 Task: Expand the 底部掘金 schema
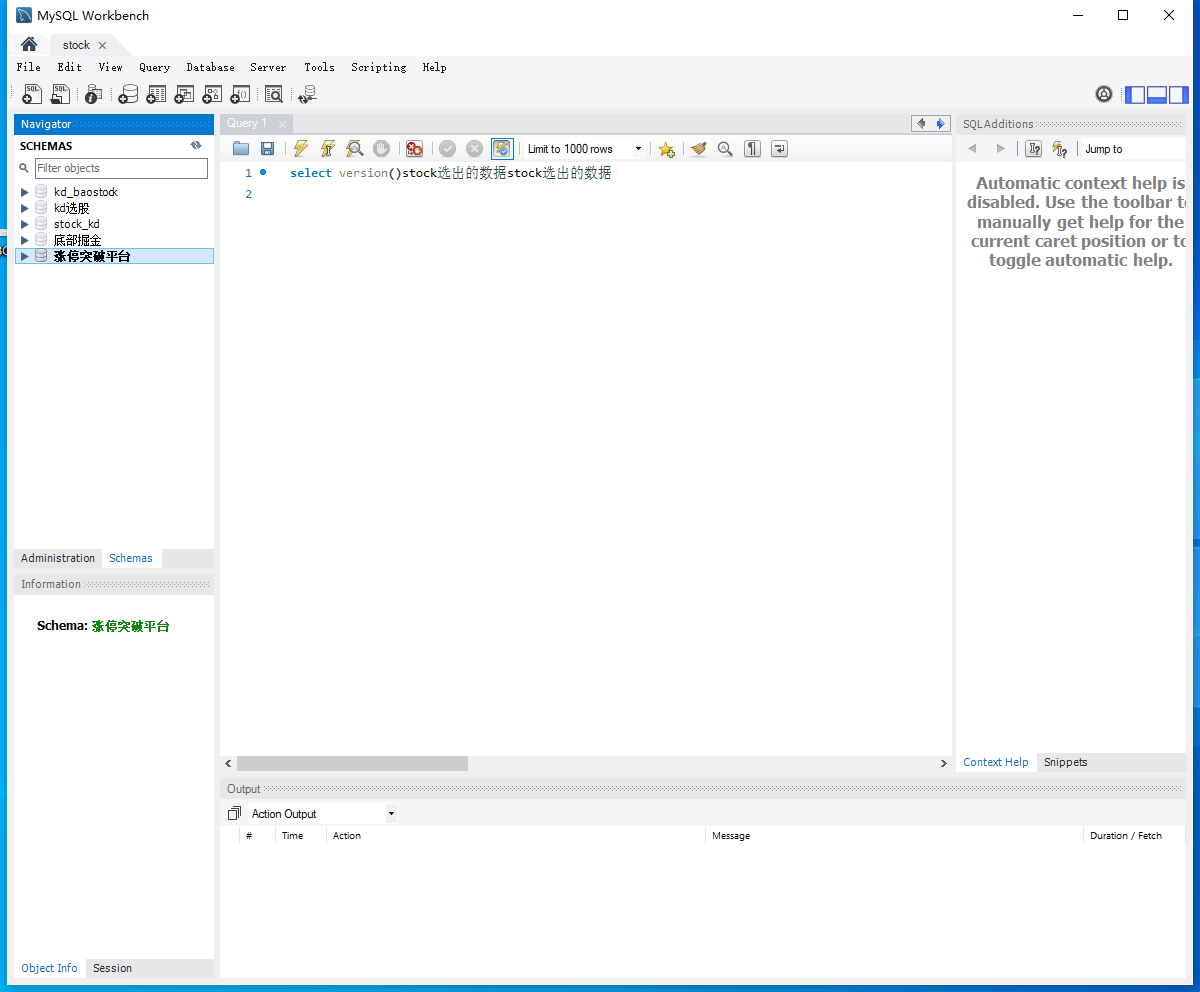(x=25, y=240)
